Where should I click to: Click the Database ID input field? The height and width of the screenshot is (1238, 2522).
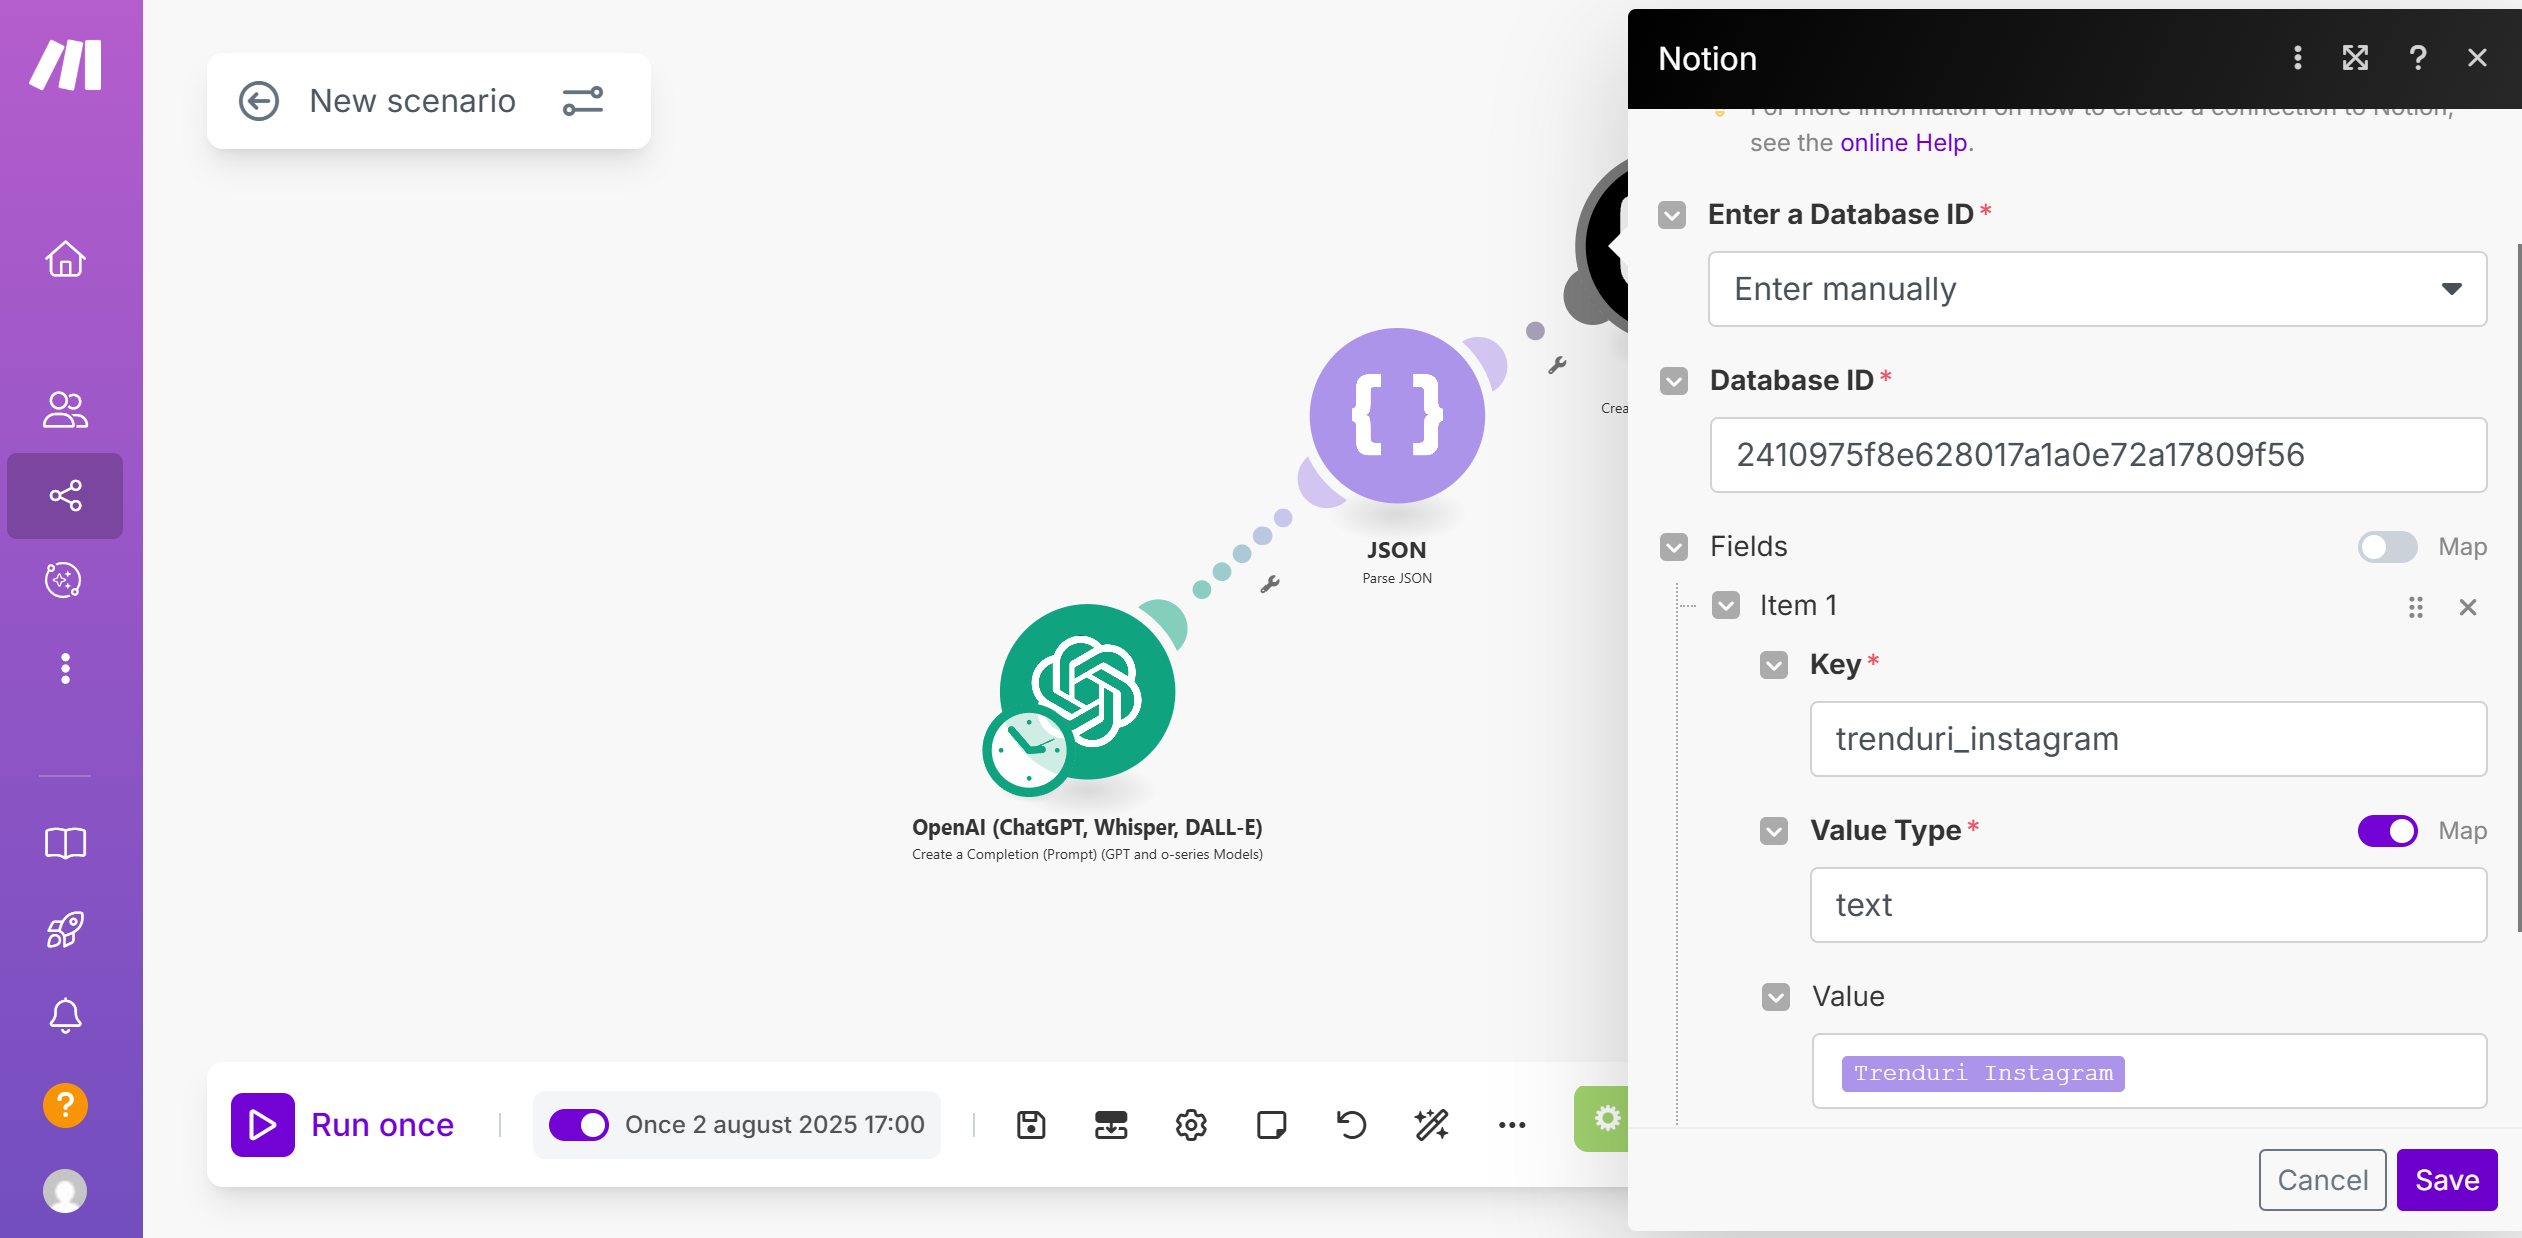pyautogui.click(x=2096, y=455)
